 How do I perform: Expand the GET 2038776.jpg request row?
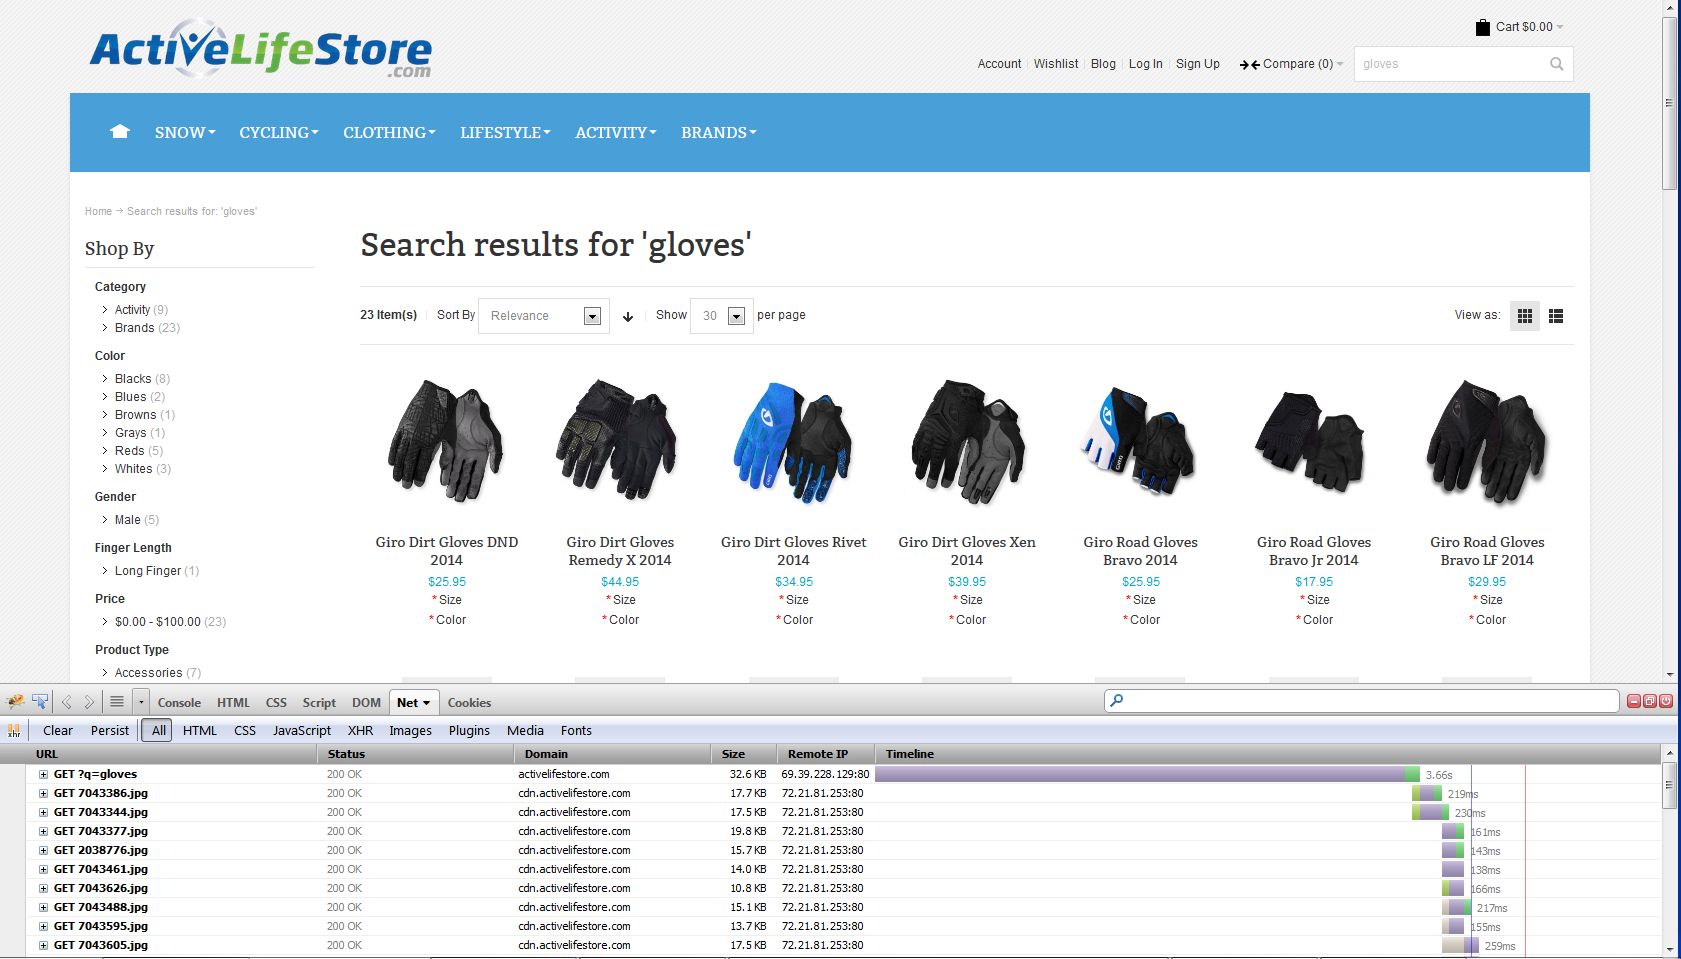43,850
